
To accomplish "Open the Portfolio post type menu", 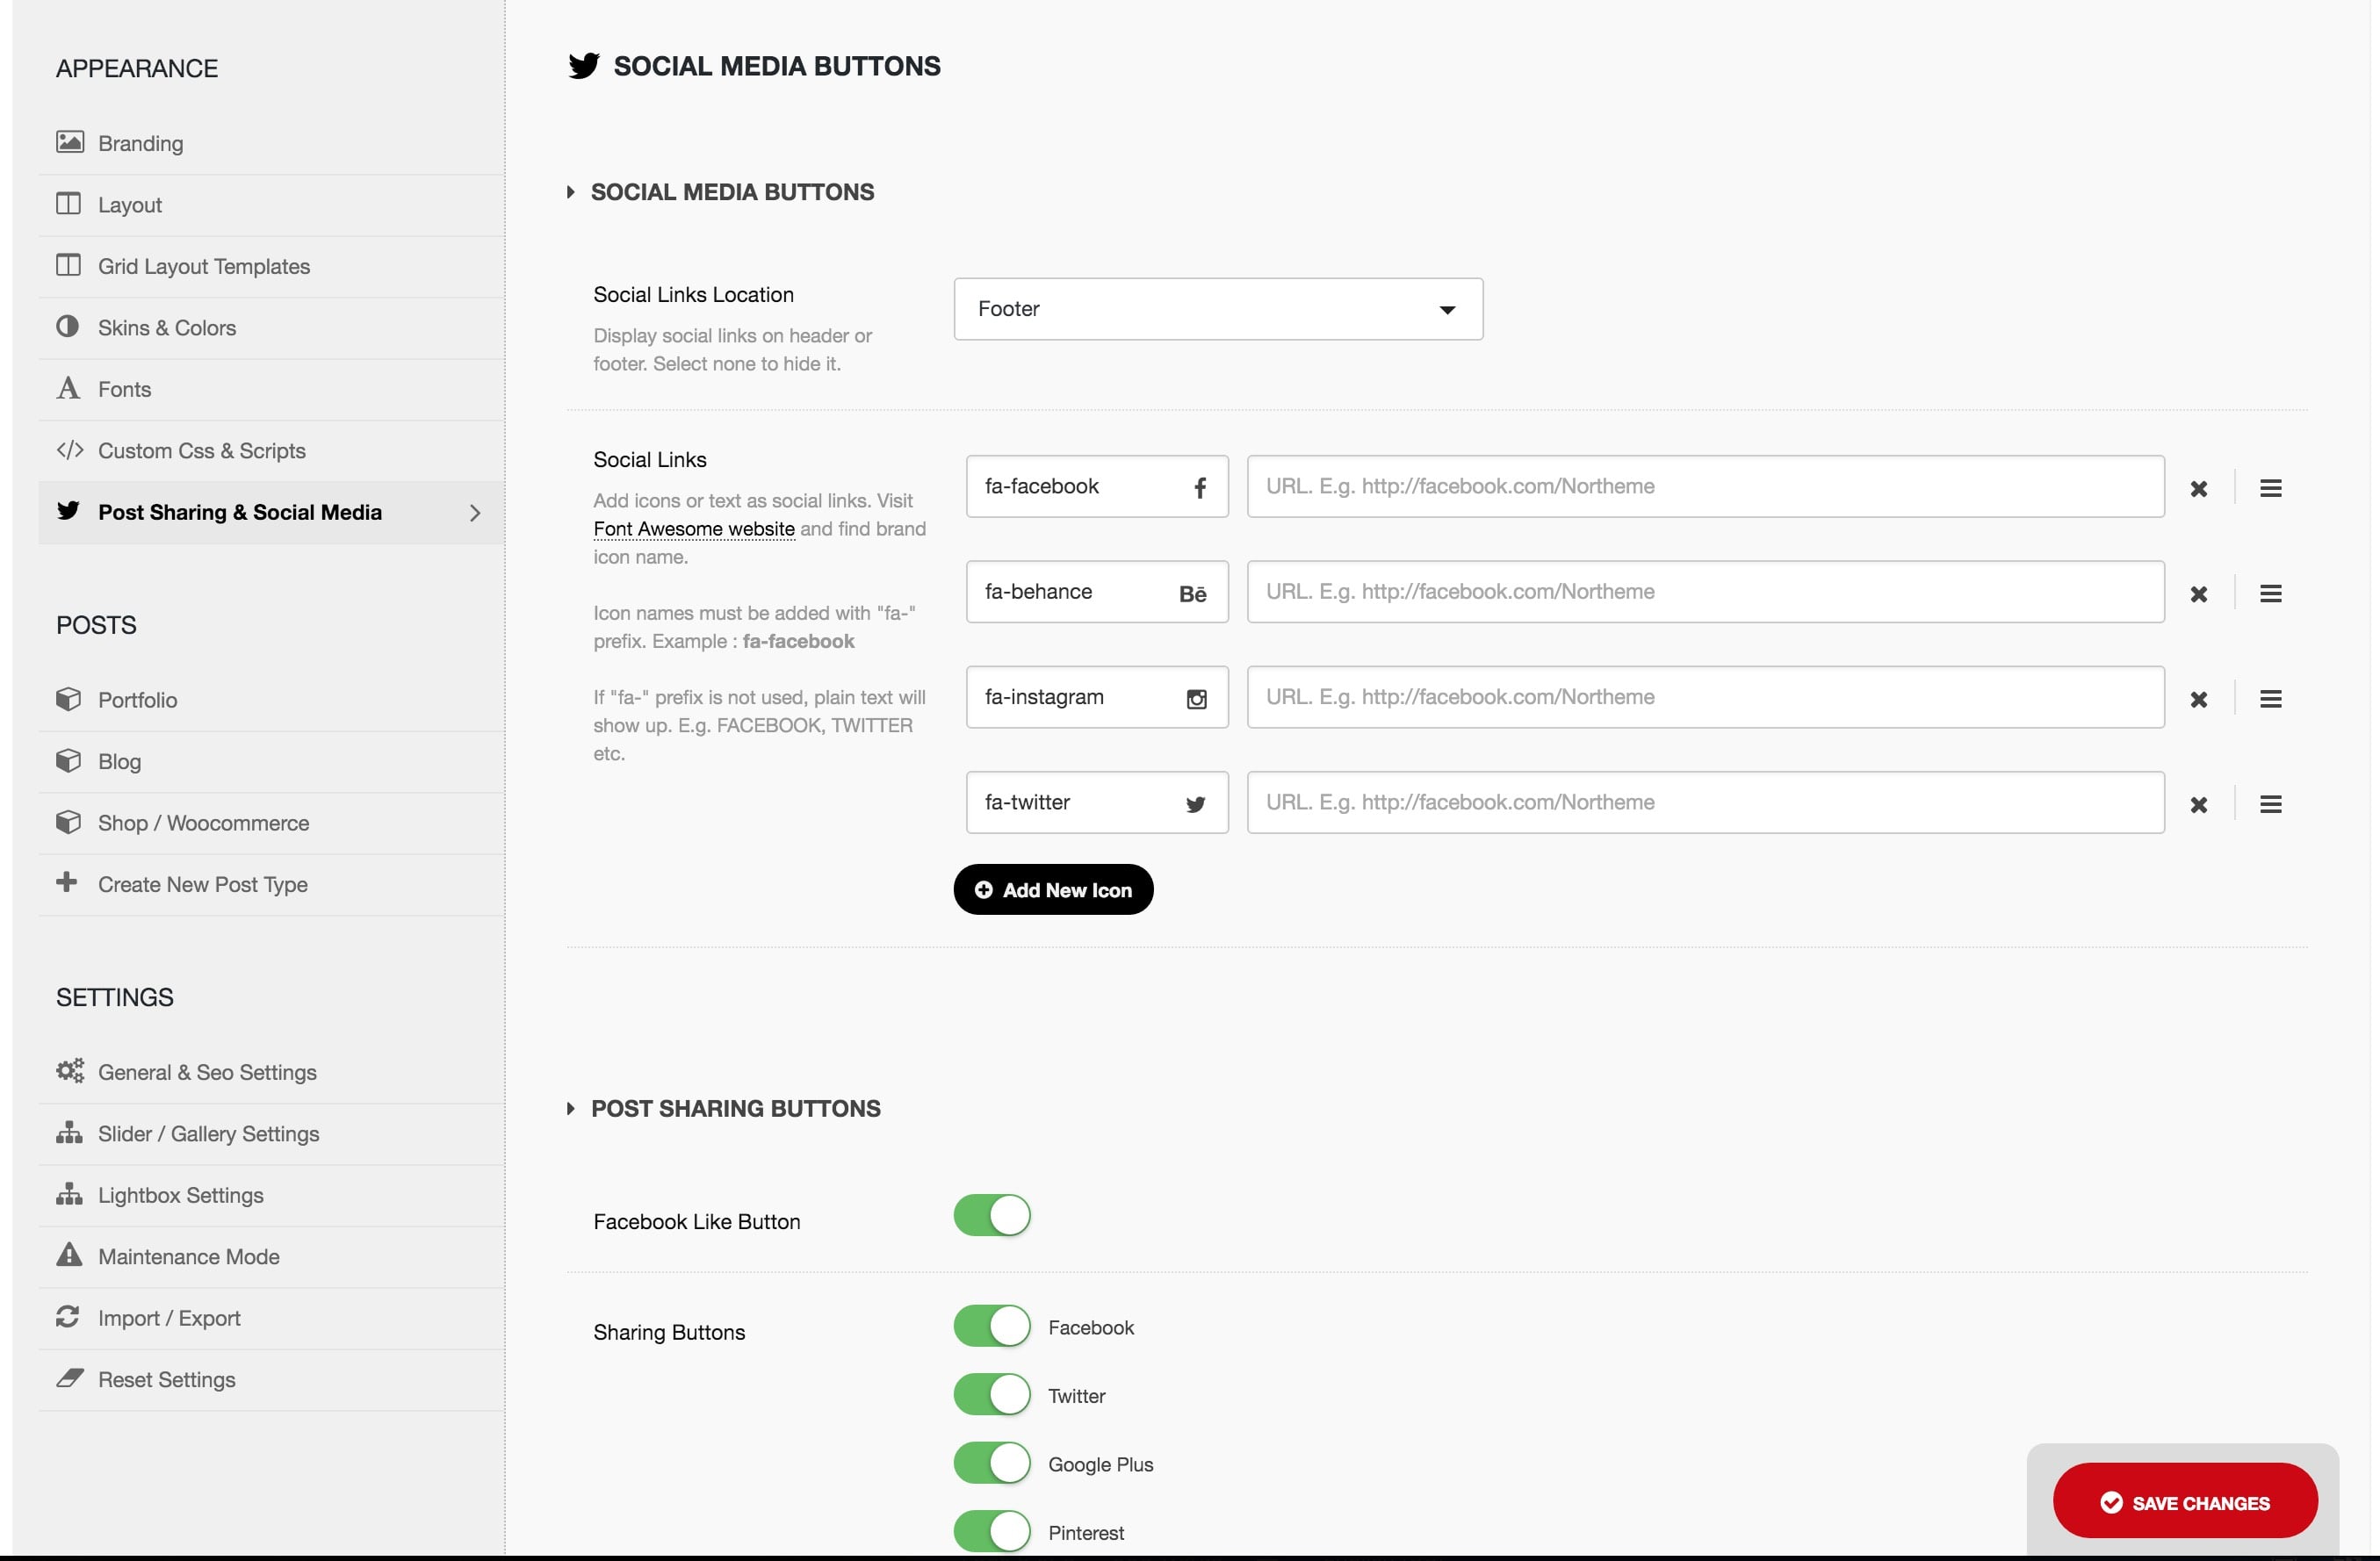I will [136, 699].
